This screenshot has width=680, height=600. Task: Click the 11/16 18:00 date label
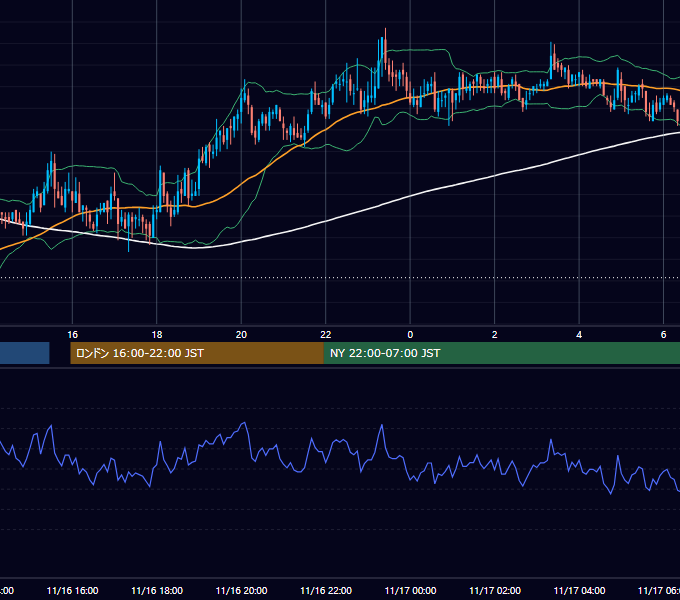point(157,590)
